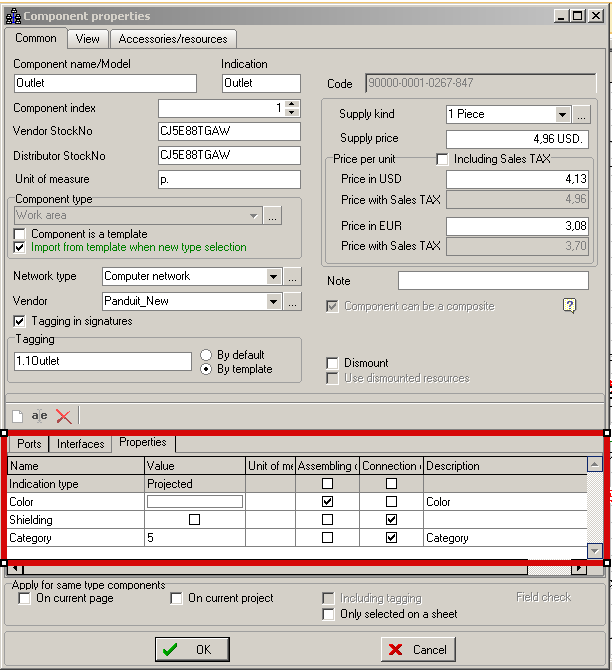Open Vendor browse ellipsis button
612x670 pixels.
point(292,301)
